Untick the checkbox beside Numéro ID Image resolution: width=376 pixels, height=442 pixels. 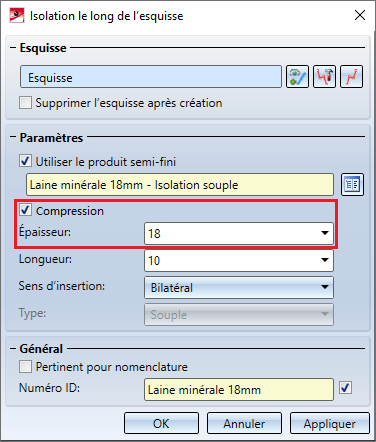345,388
